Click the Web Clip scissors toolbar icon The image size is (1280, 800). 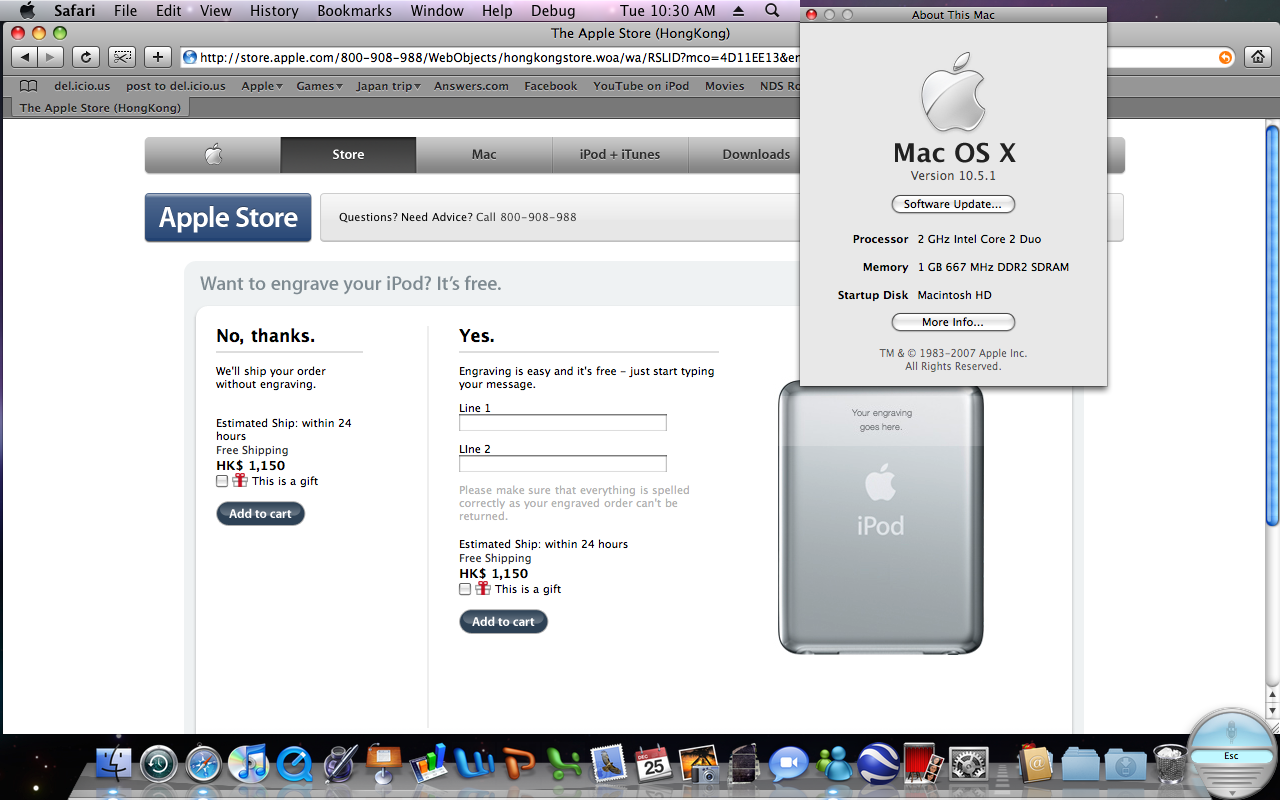[122, 57]
